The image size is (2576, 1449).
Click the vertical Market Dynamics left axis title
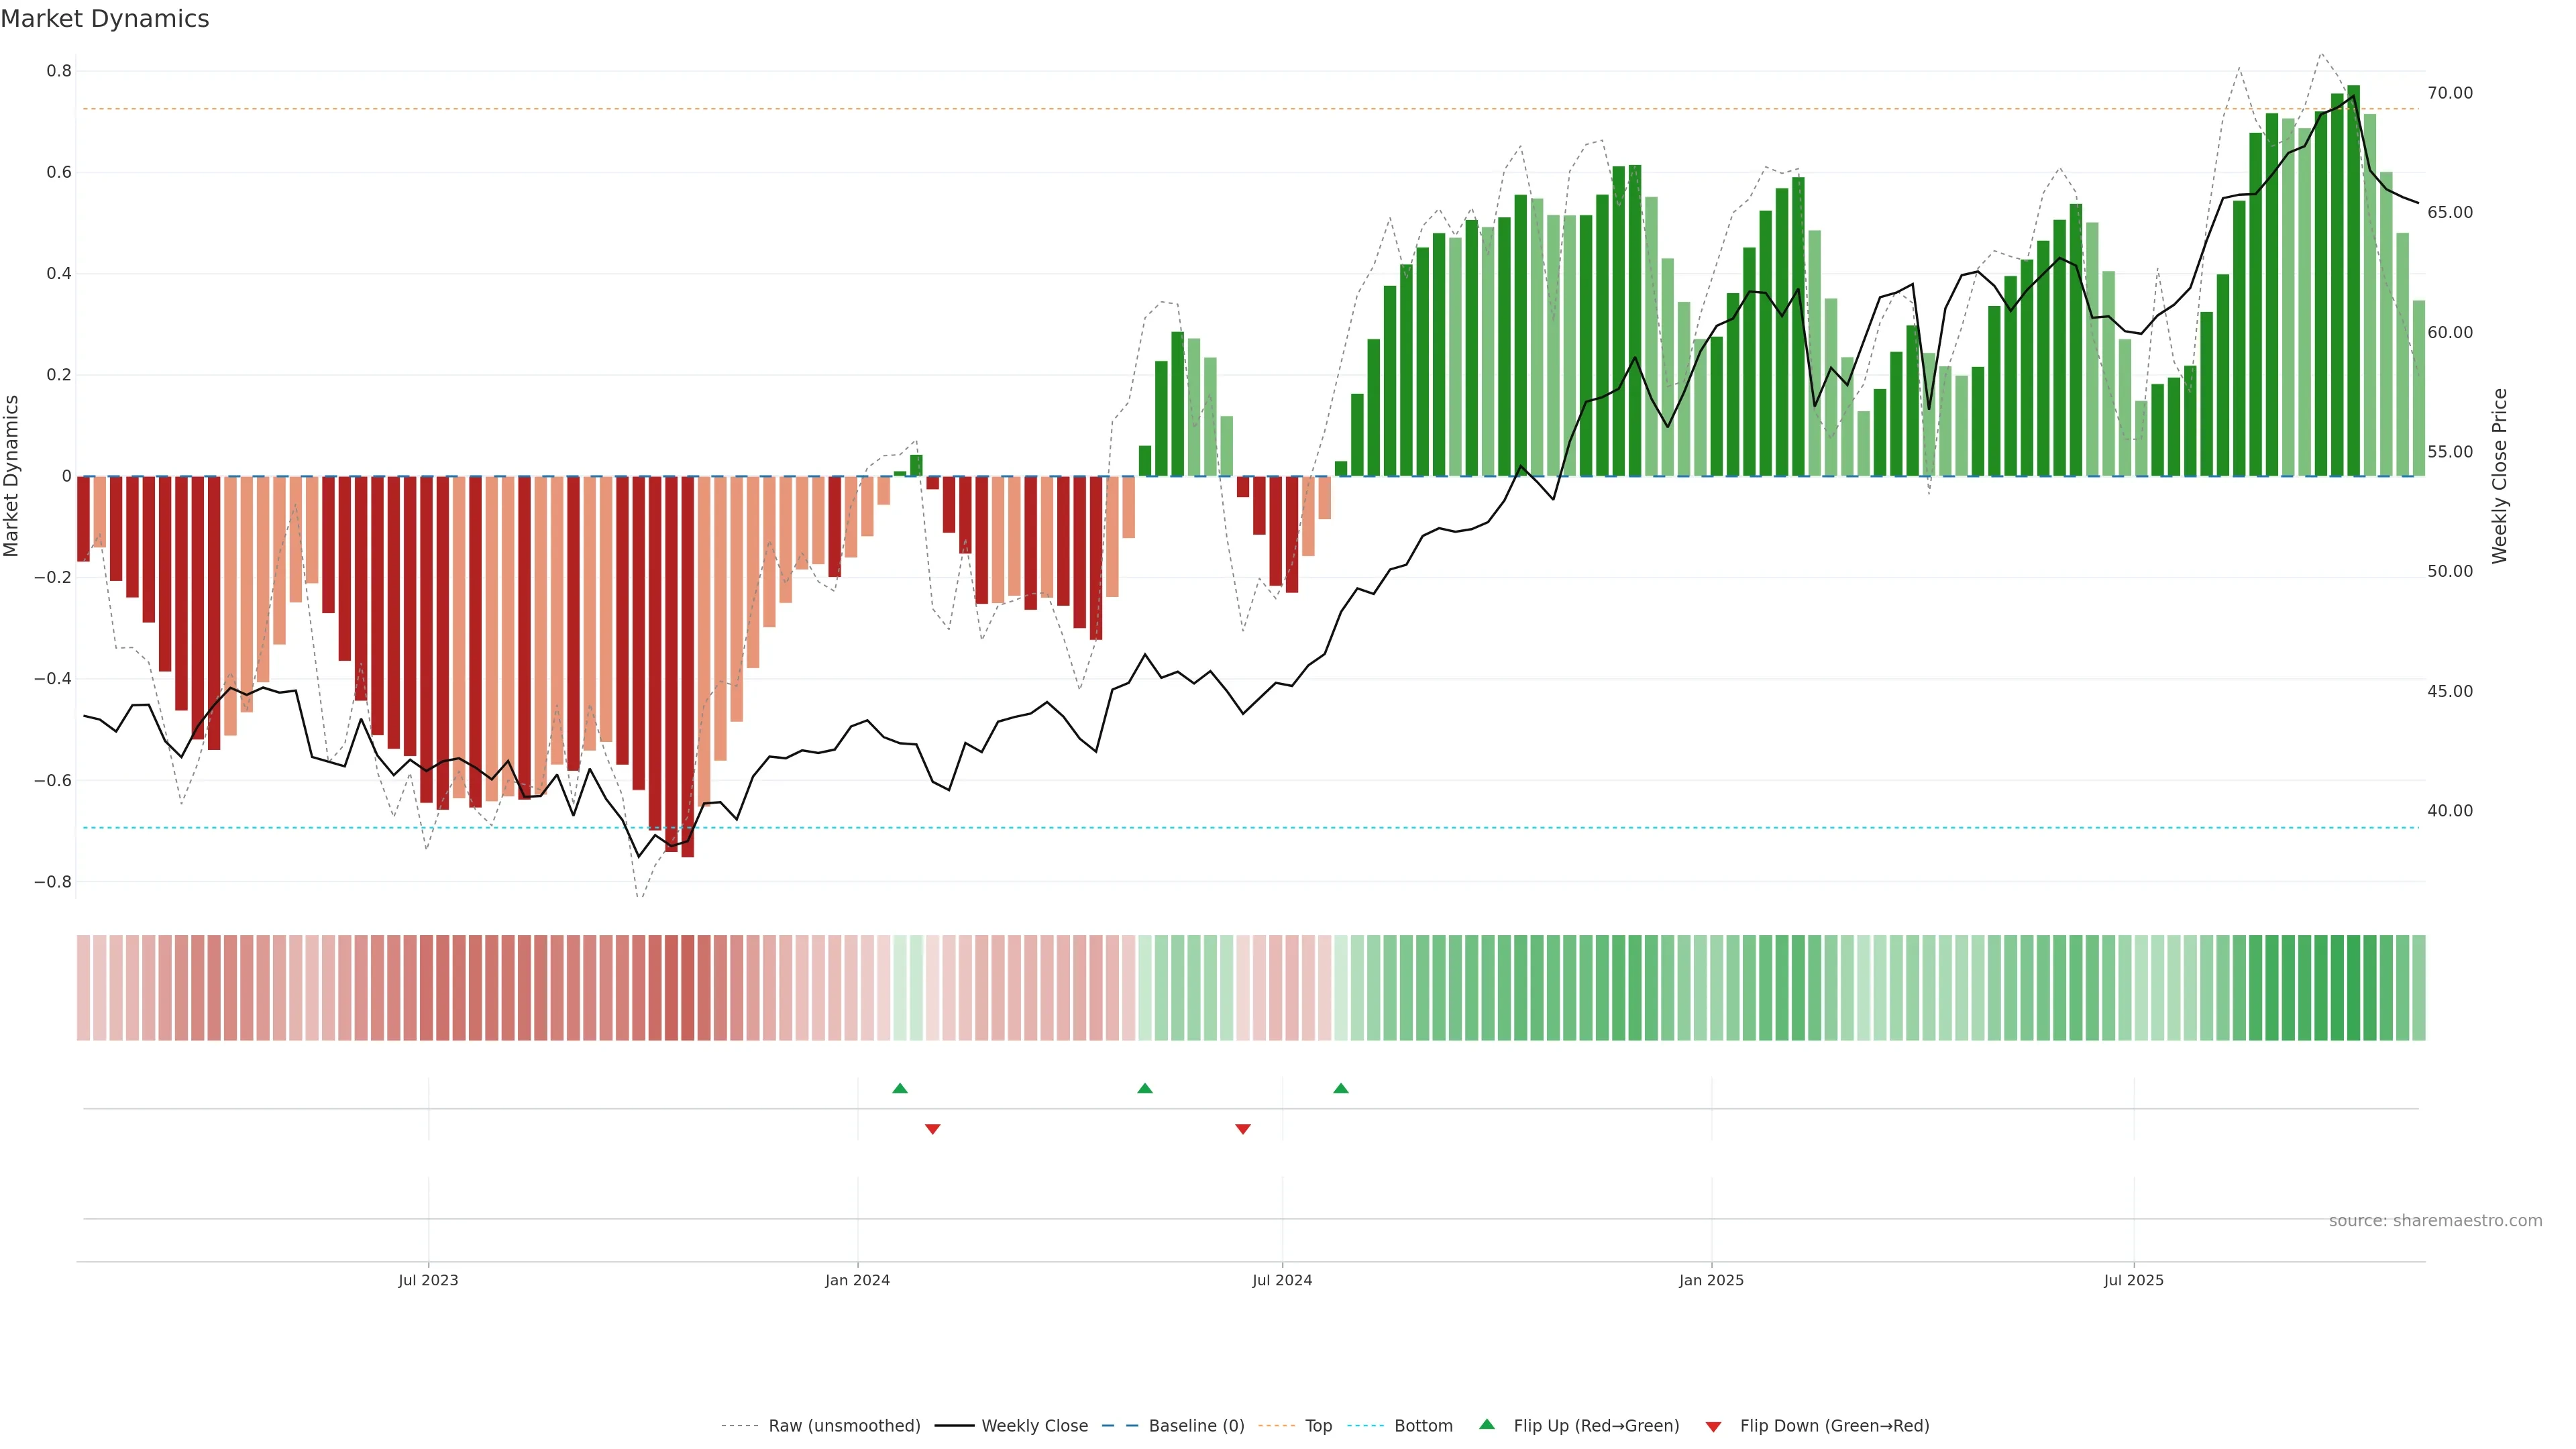12,476
